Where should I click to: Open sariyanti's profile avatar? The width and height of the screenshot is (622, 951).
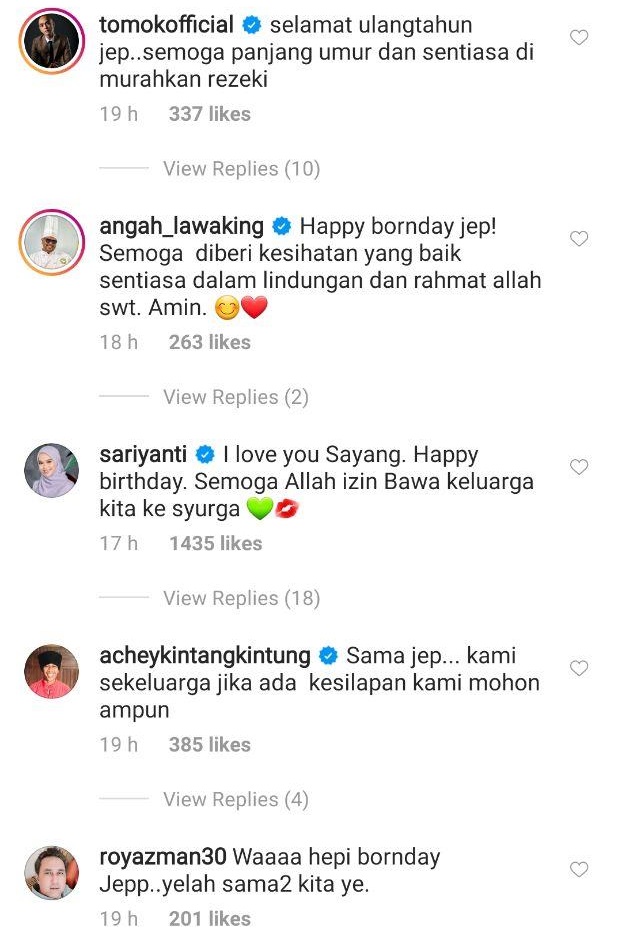pos(52,470)
